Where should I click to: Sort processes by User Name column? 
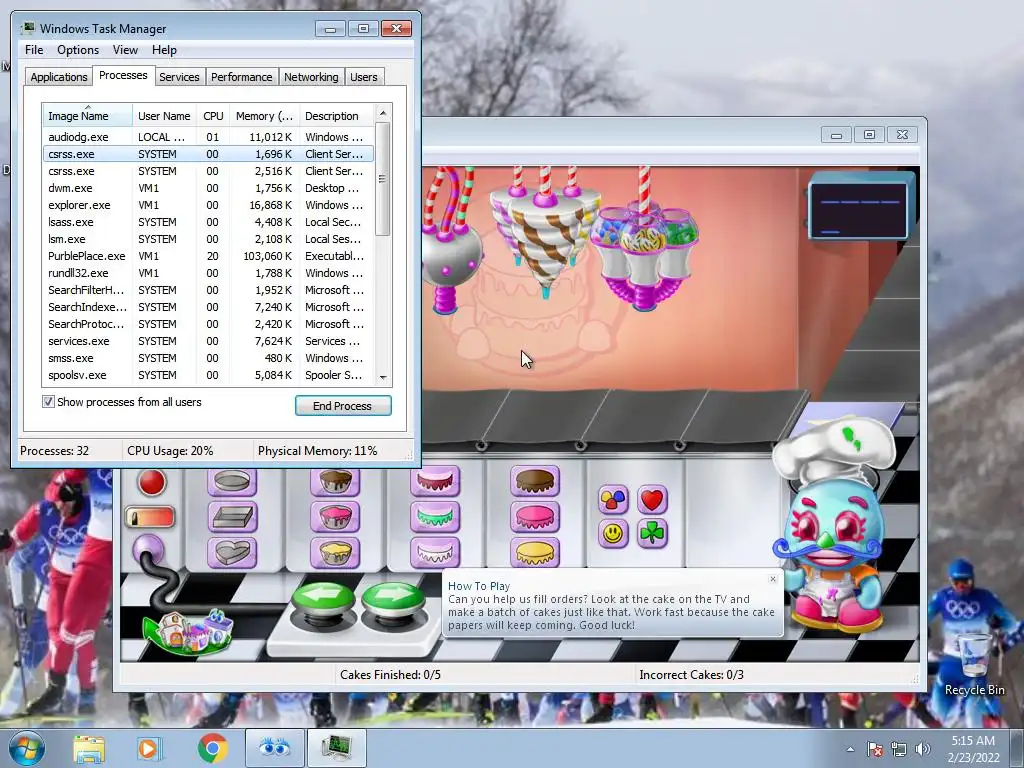[x=164, y=116]
